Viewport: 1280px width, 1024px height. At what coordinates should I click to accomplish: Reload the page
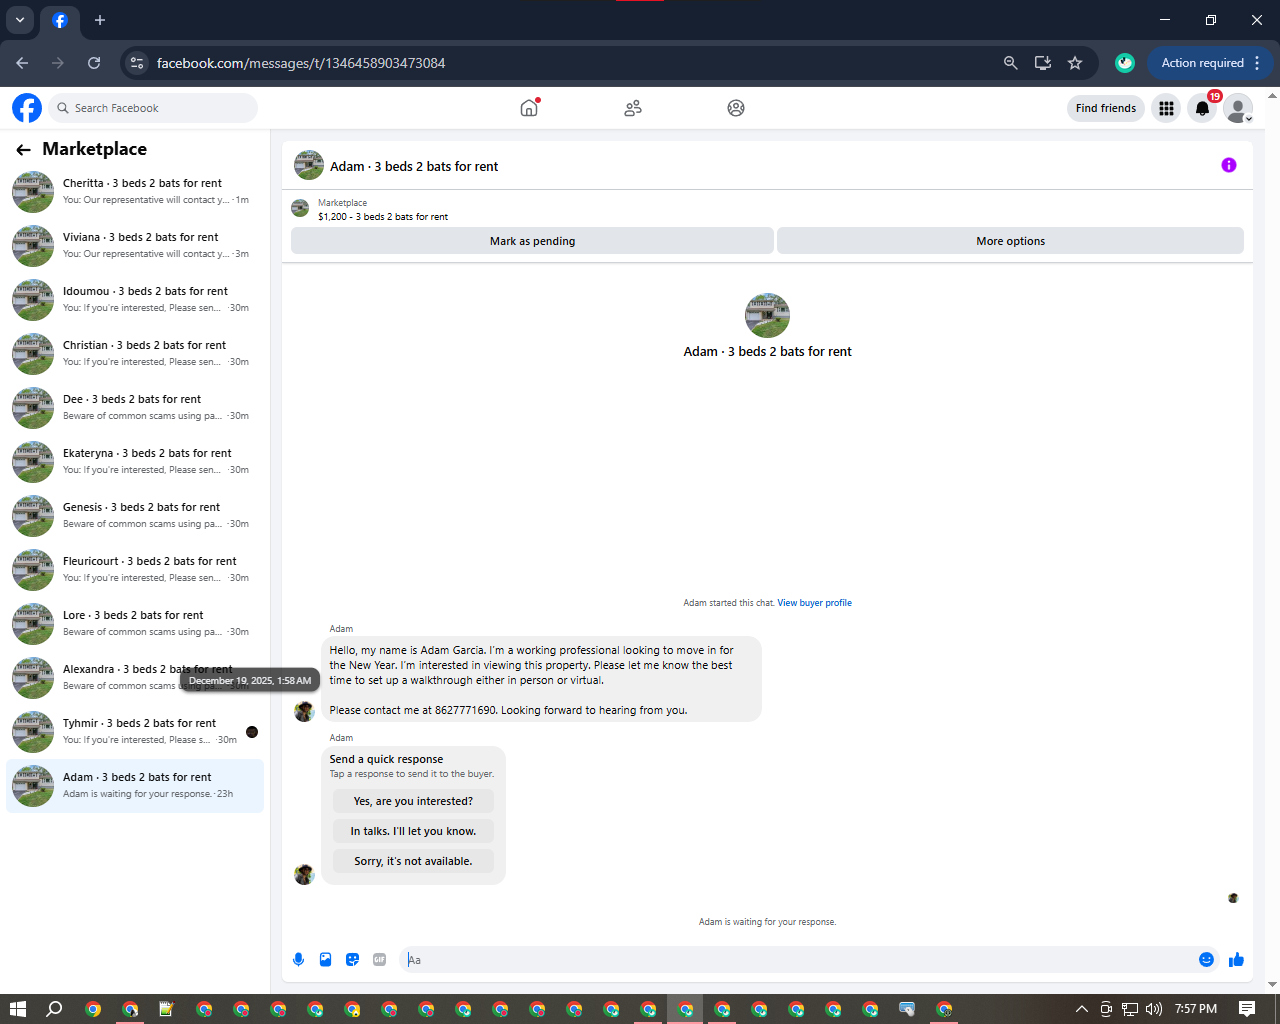pos(94,63)
